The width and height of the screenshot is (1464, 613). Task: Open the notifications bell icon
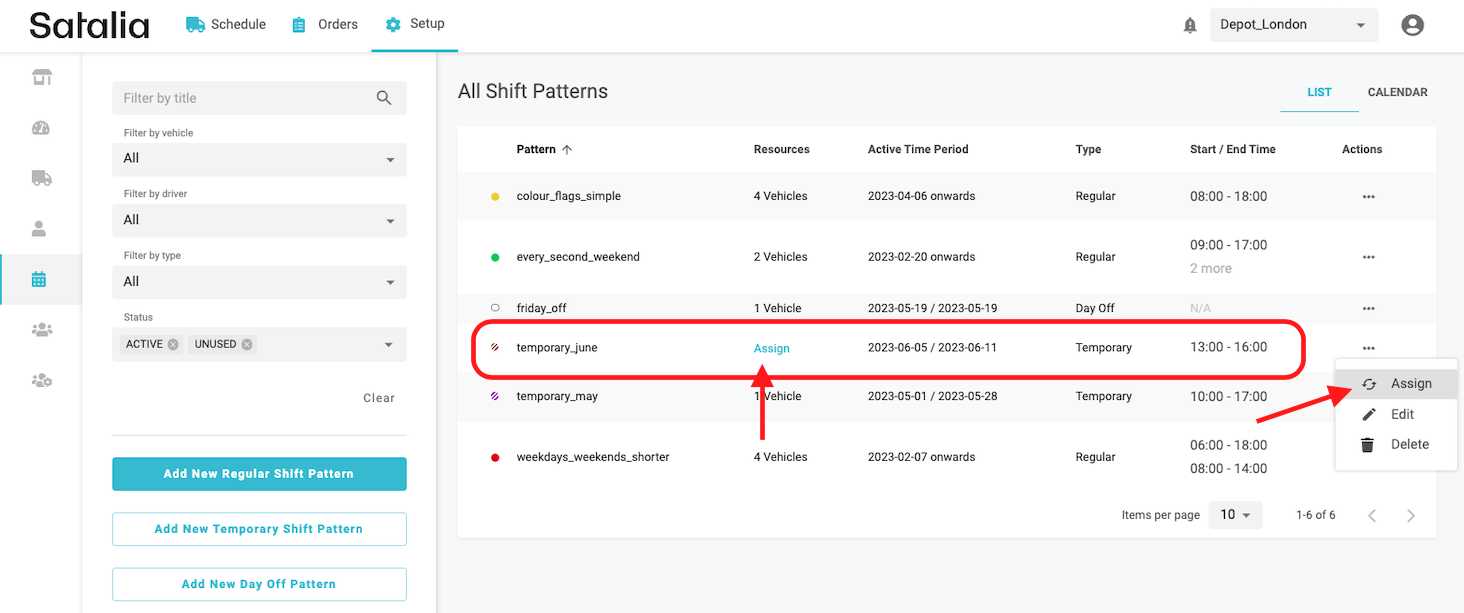click(x=1189, y=26)
